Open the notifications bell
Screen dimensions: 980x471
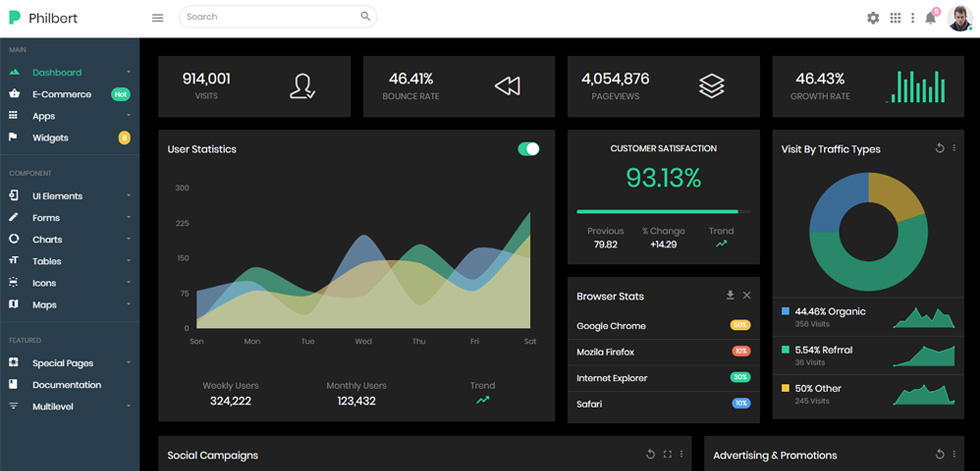pyautogui.click(x=931, y=18)
